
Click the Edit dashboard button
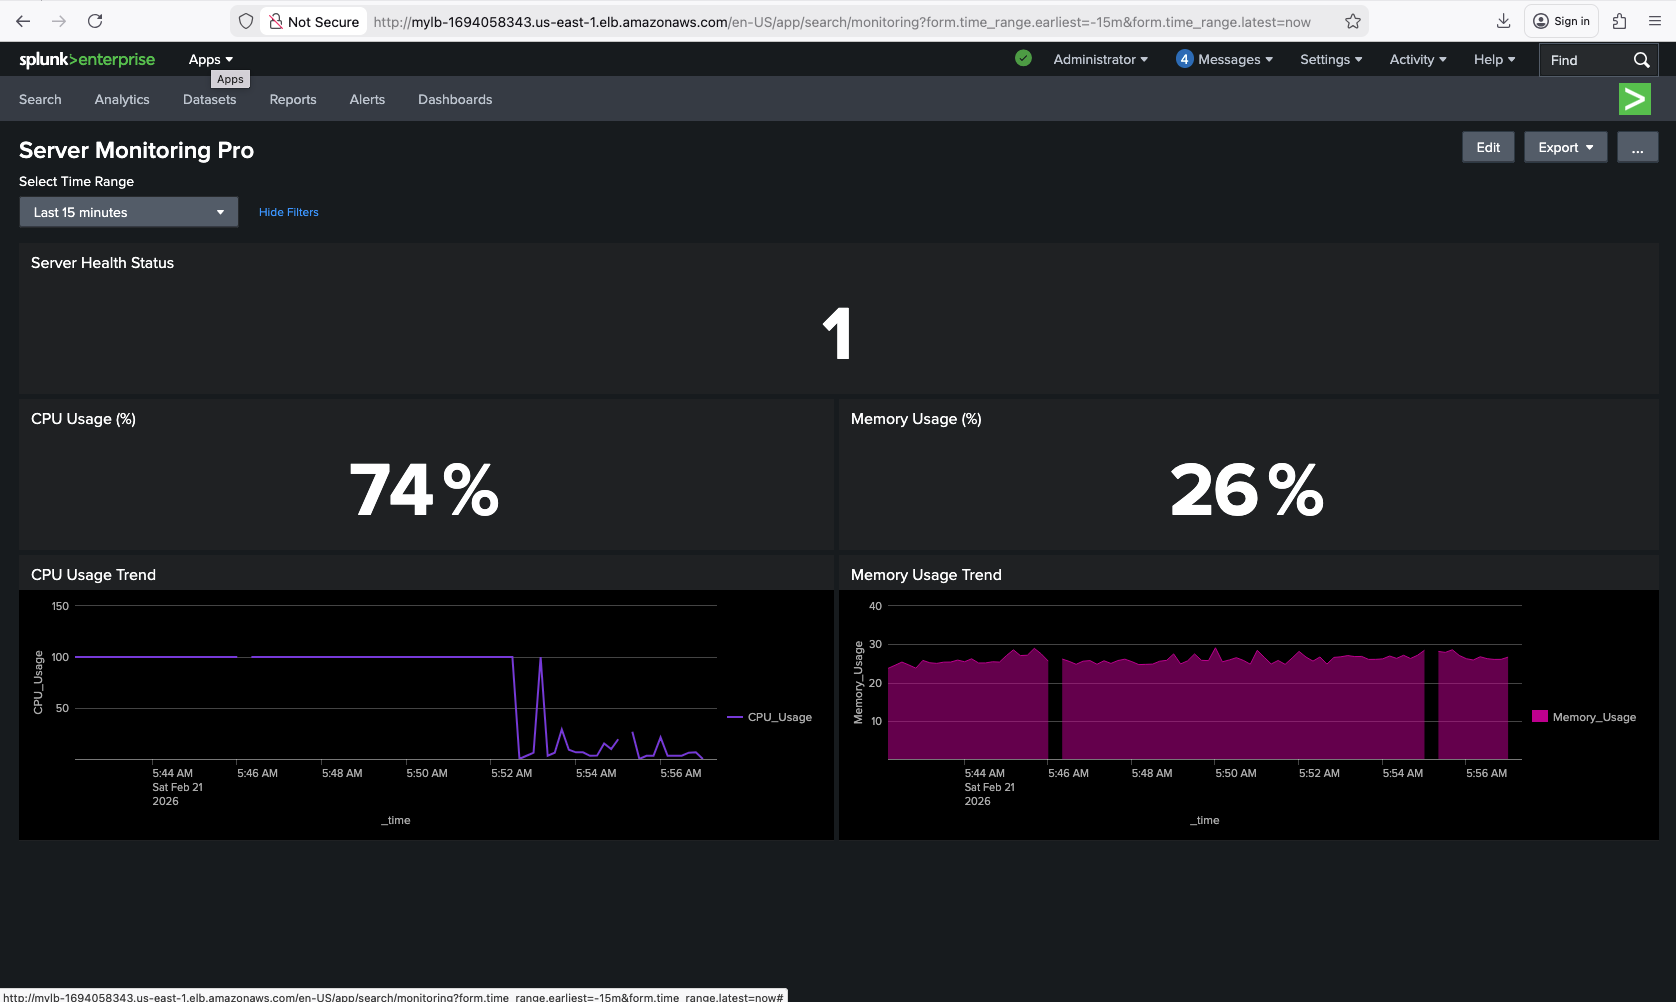pyautogui.click(x=1488, y=147)
